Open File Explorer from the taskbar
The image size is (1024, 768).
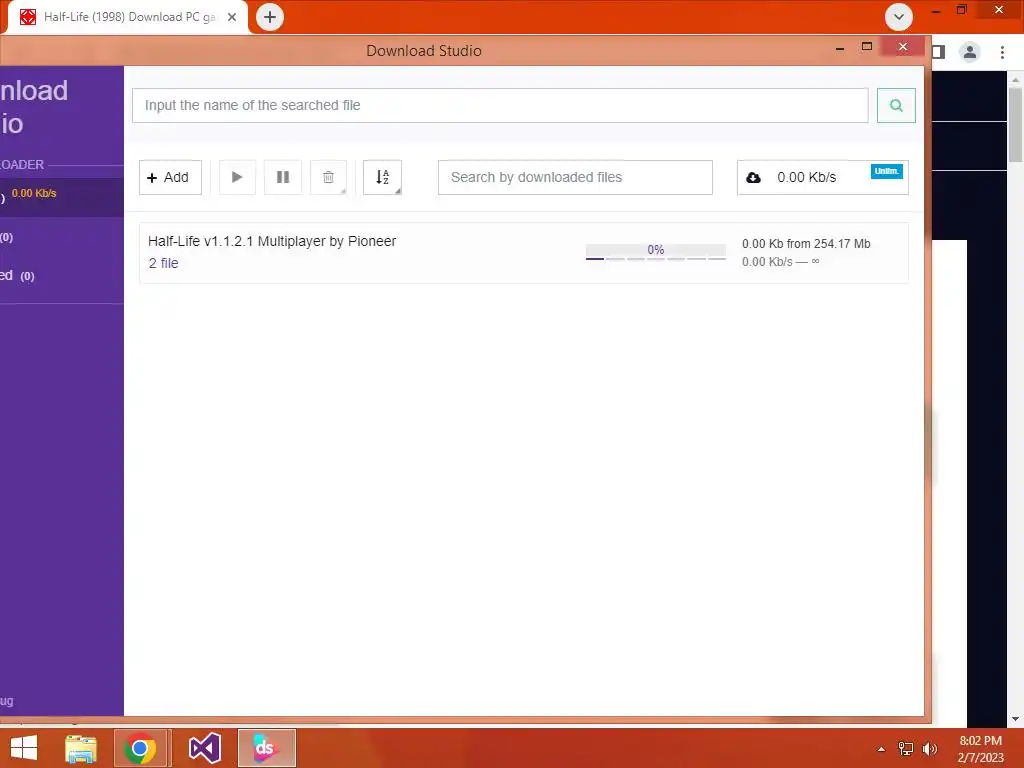pos(81,748)
